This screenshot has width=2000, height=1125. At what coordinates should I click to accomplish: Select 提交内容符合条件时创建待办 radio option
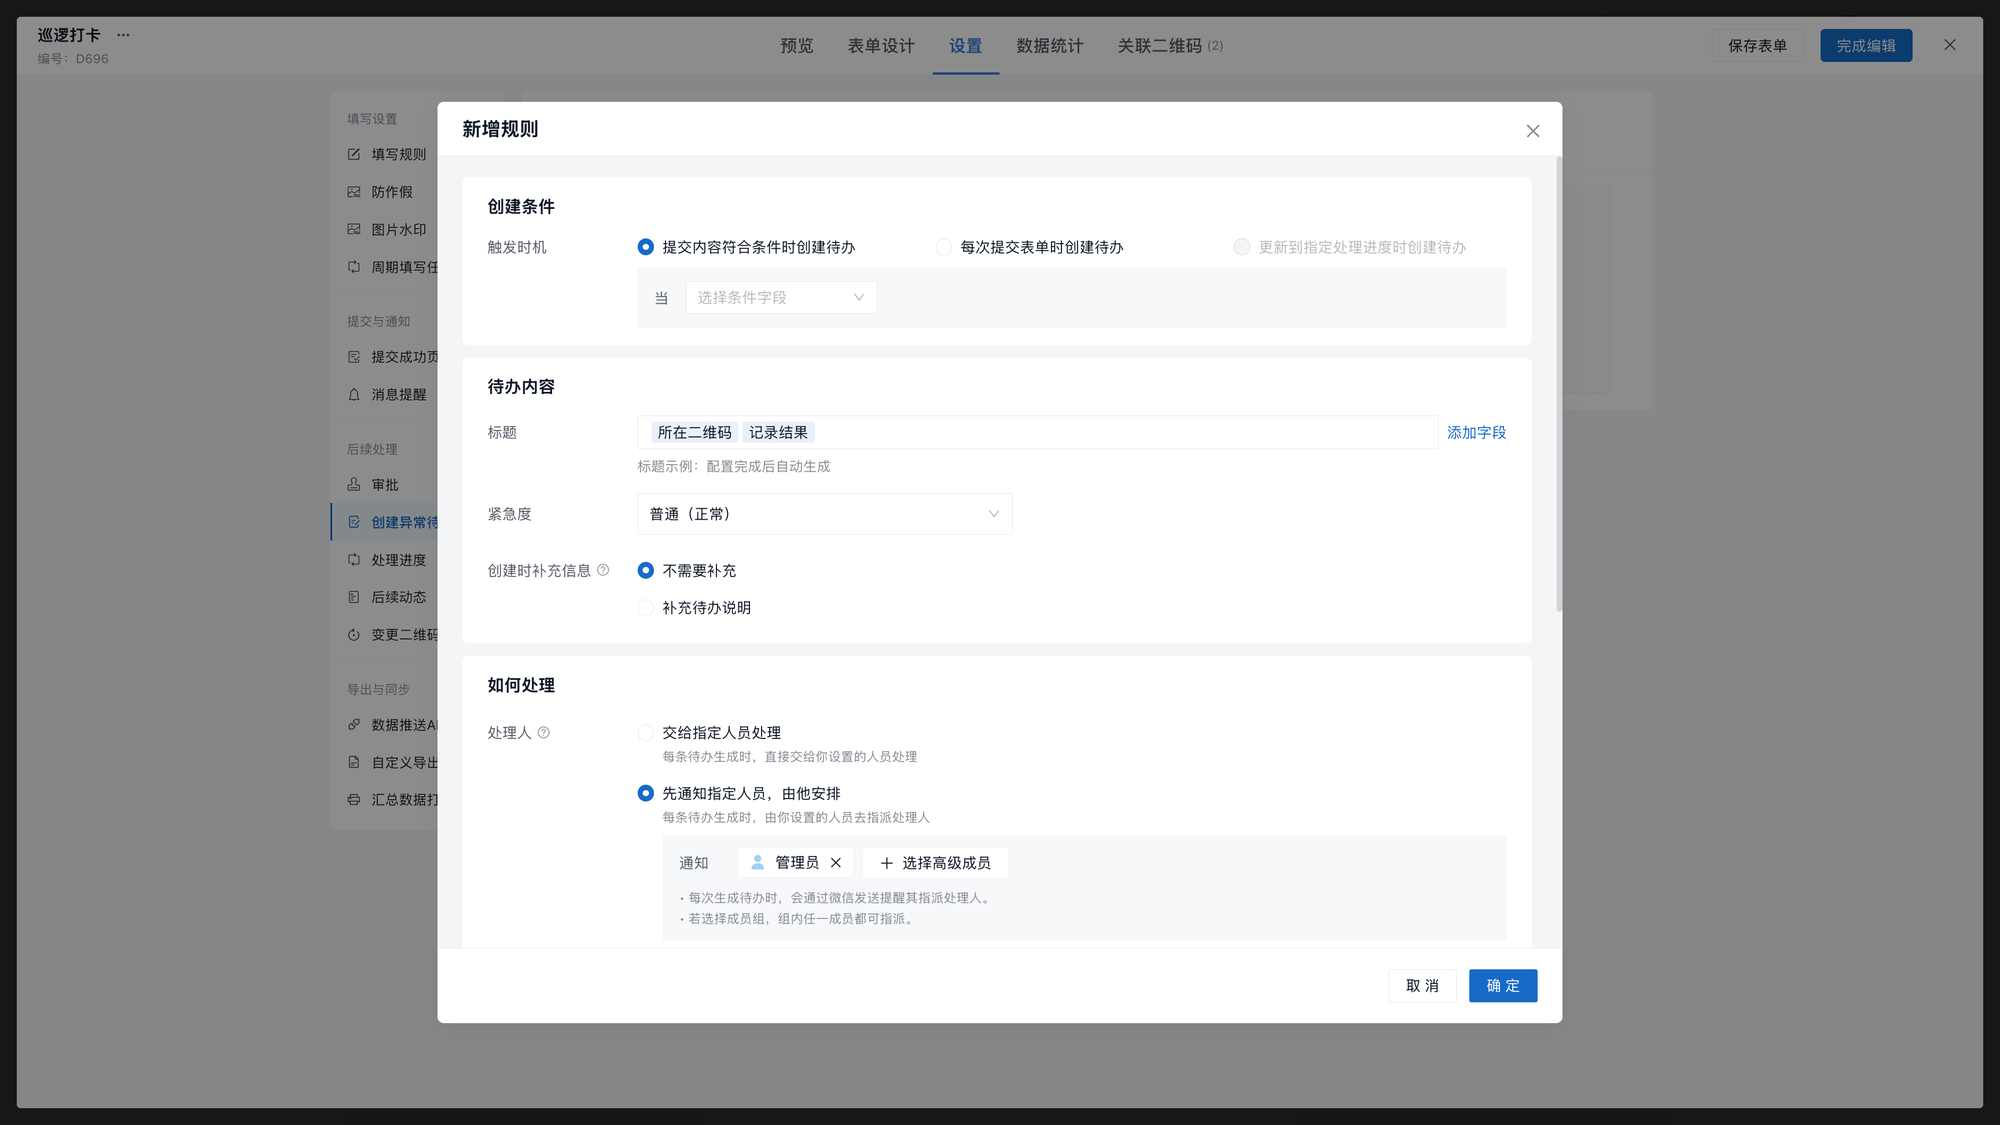pyautogui.click(x=646, y=247)
